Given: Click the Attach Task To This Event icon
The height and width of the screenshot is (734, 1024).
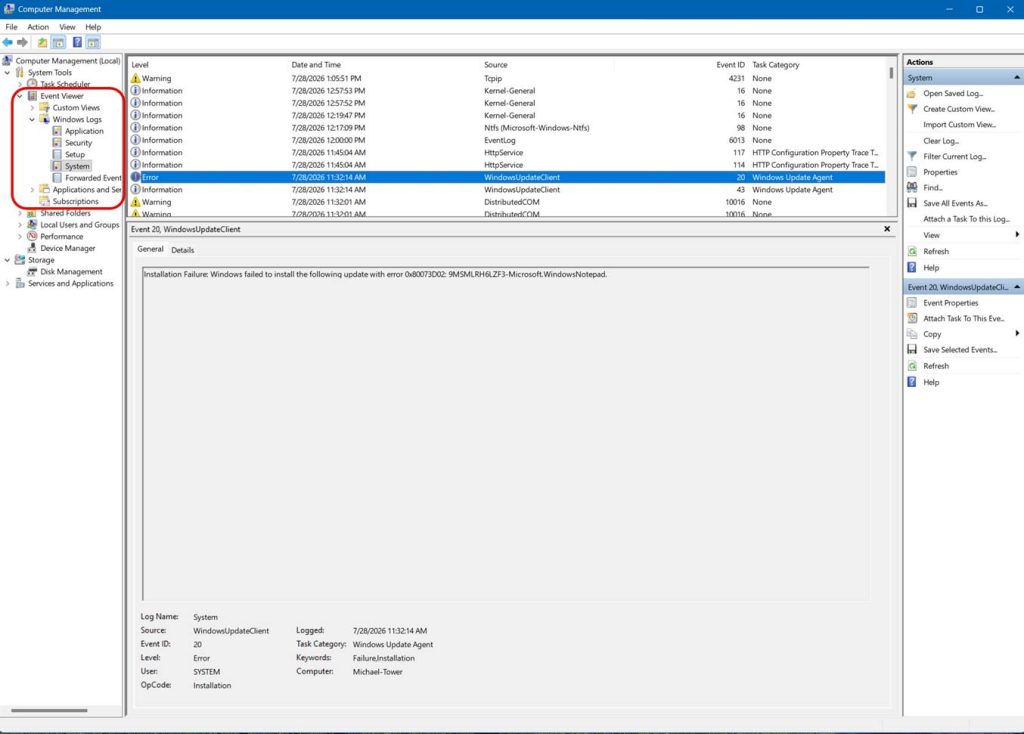Looking at the screenshot, I should pyautogui.click(x=912, y=319).
